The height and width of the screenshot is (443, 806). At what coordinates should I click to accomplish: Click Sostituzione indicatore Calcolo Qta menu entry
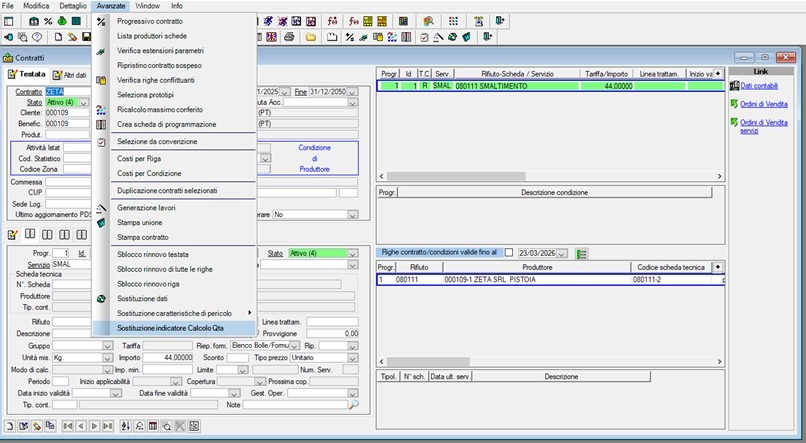coord(171,328)
